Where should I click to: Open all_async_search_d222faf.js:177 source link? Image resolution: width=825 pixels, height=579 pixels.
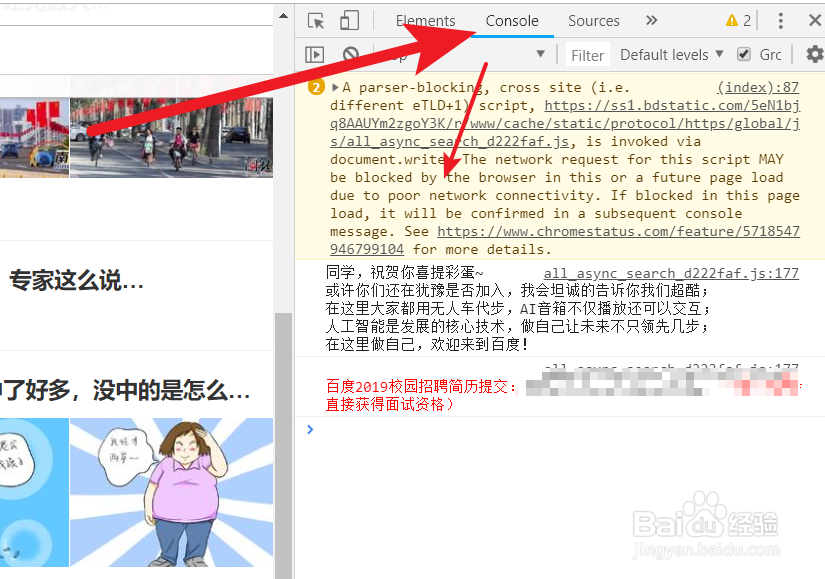(671, 273)
